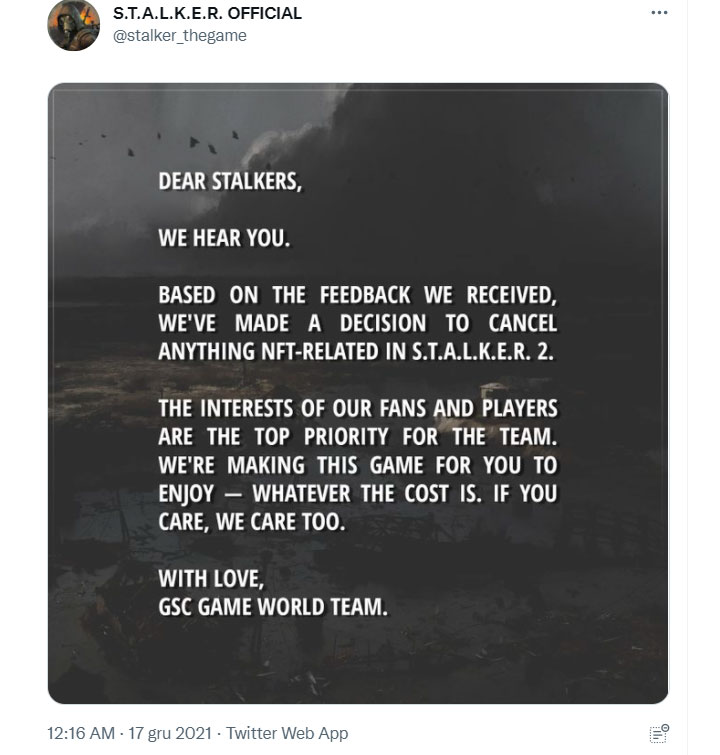Image resolution: width=720 pixels, height=755 pixels.
Task: Click "CARE, WE CARE TOO." text
Action: coord(251,522)
